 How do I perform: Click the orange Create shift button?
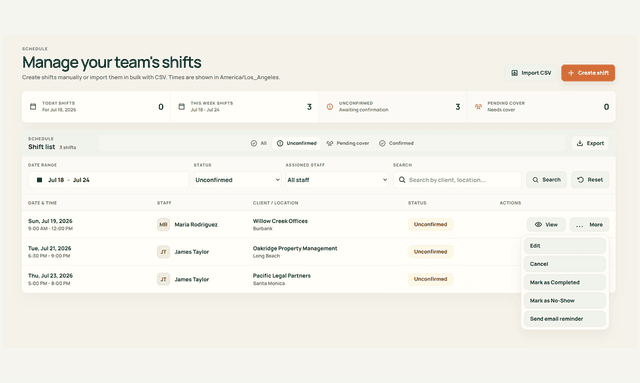tap(588, 73)
